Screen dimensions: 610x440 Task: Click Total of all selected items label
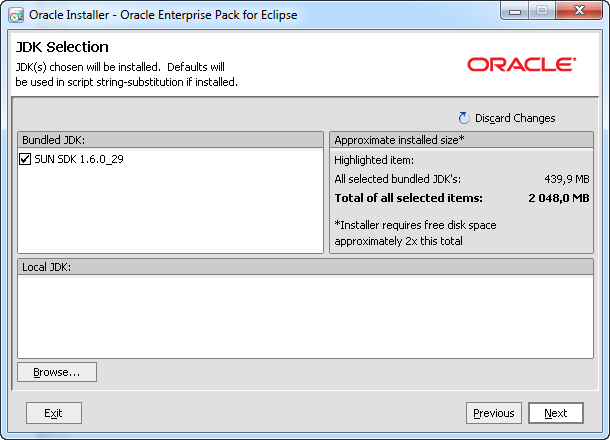(408, 198)
